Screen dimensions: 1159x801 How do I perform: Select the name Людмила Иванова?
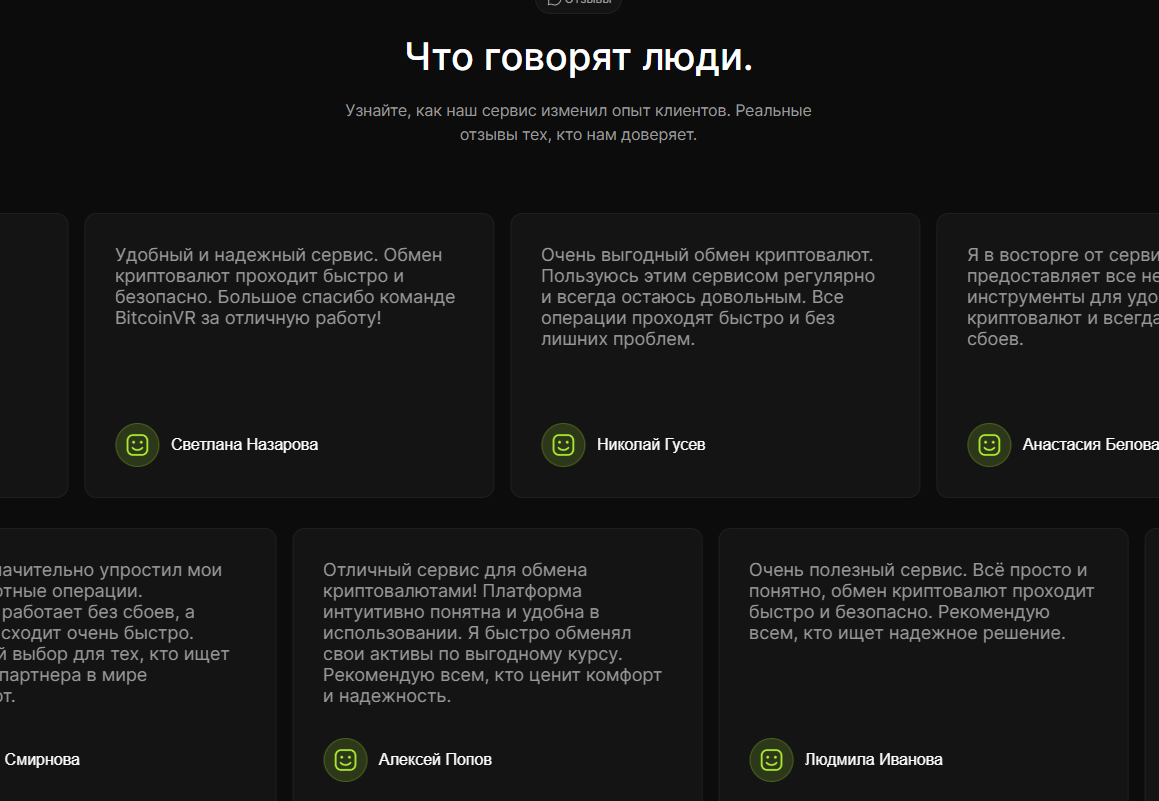click(873, 760)
